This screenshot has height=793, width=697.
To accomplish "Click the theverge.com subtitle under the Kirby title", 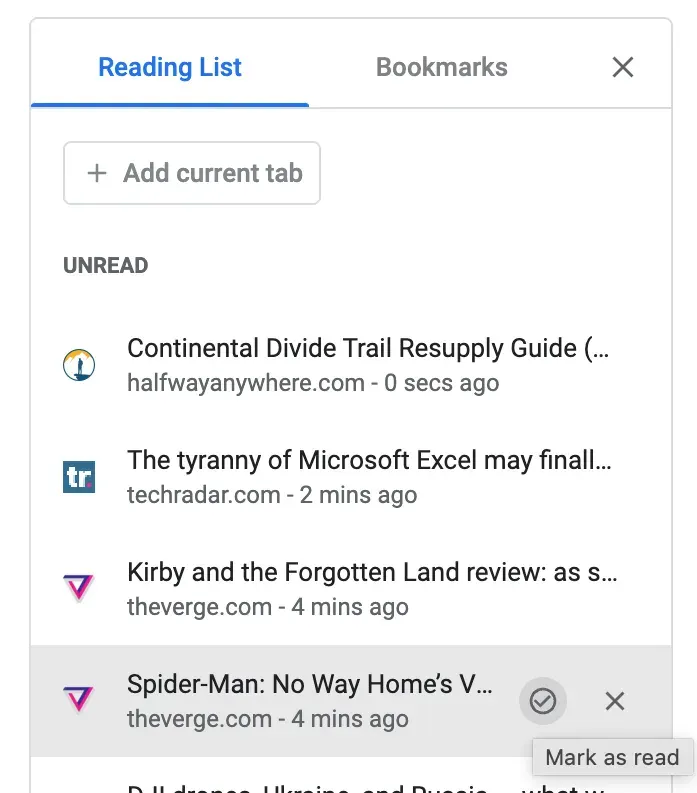I will point(268,607).
